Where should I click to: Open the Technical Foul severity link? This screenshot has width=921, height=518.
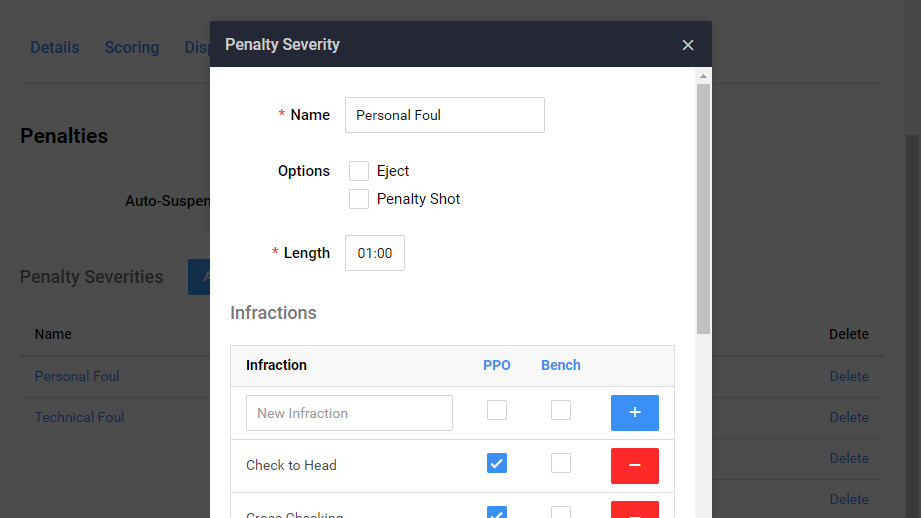point(79,417)
